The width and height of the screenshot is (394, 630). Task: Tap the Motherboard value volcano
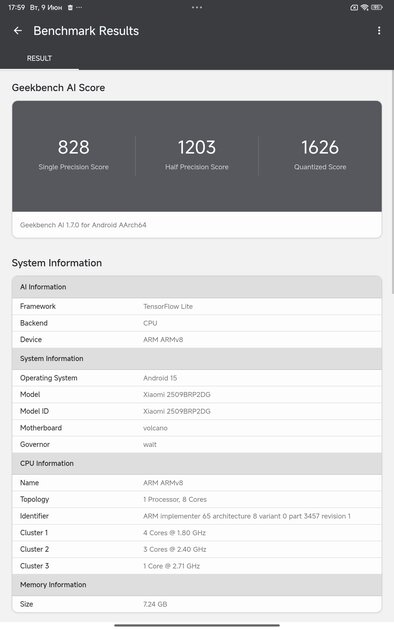(x=155, y=428)
